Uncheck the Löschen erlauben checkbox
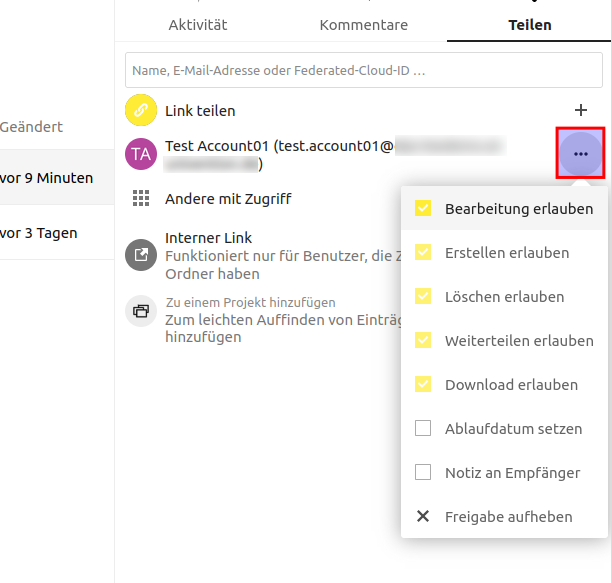612x583 pixels. (423, 296)
